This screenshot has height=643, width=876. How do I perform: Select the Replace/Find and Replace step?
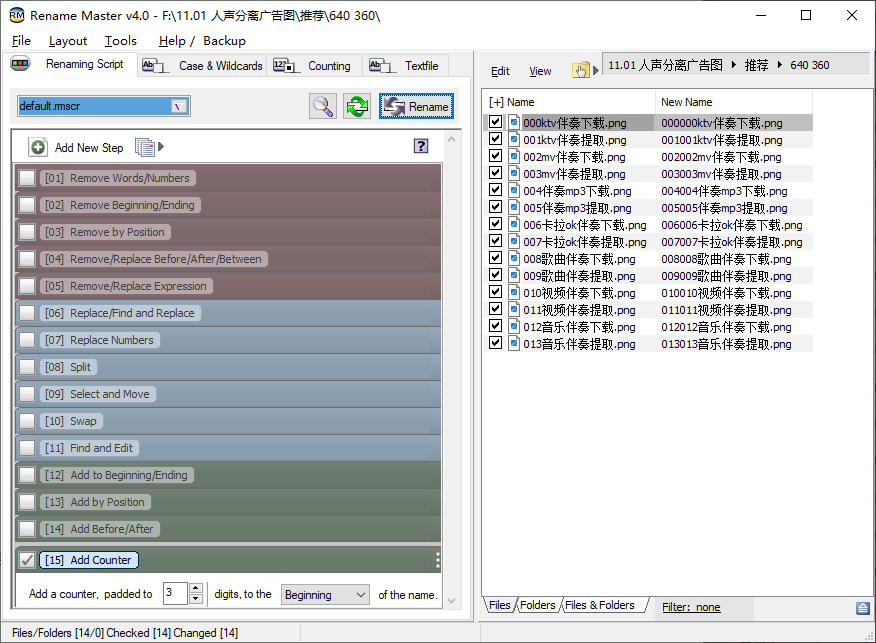(132, 313)
